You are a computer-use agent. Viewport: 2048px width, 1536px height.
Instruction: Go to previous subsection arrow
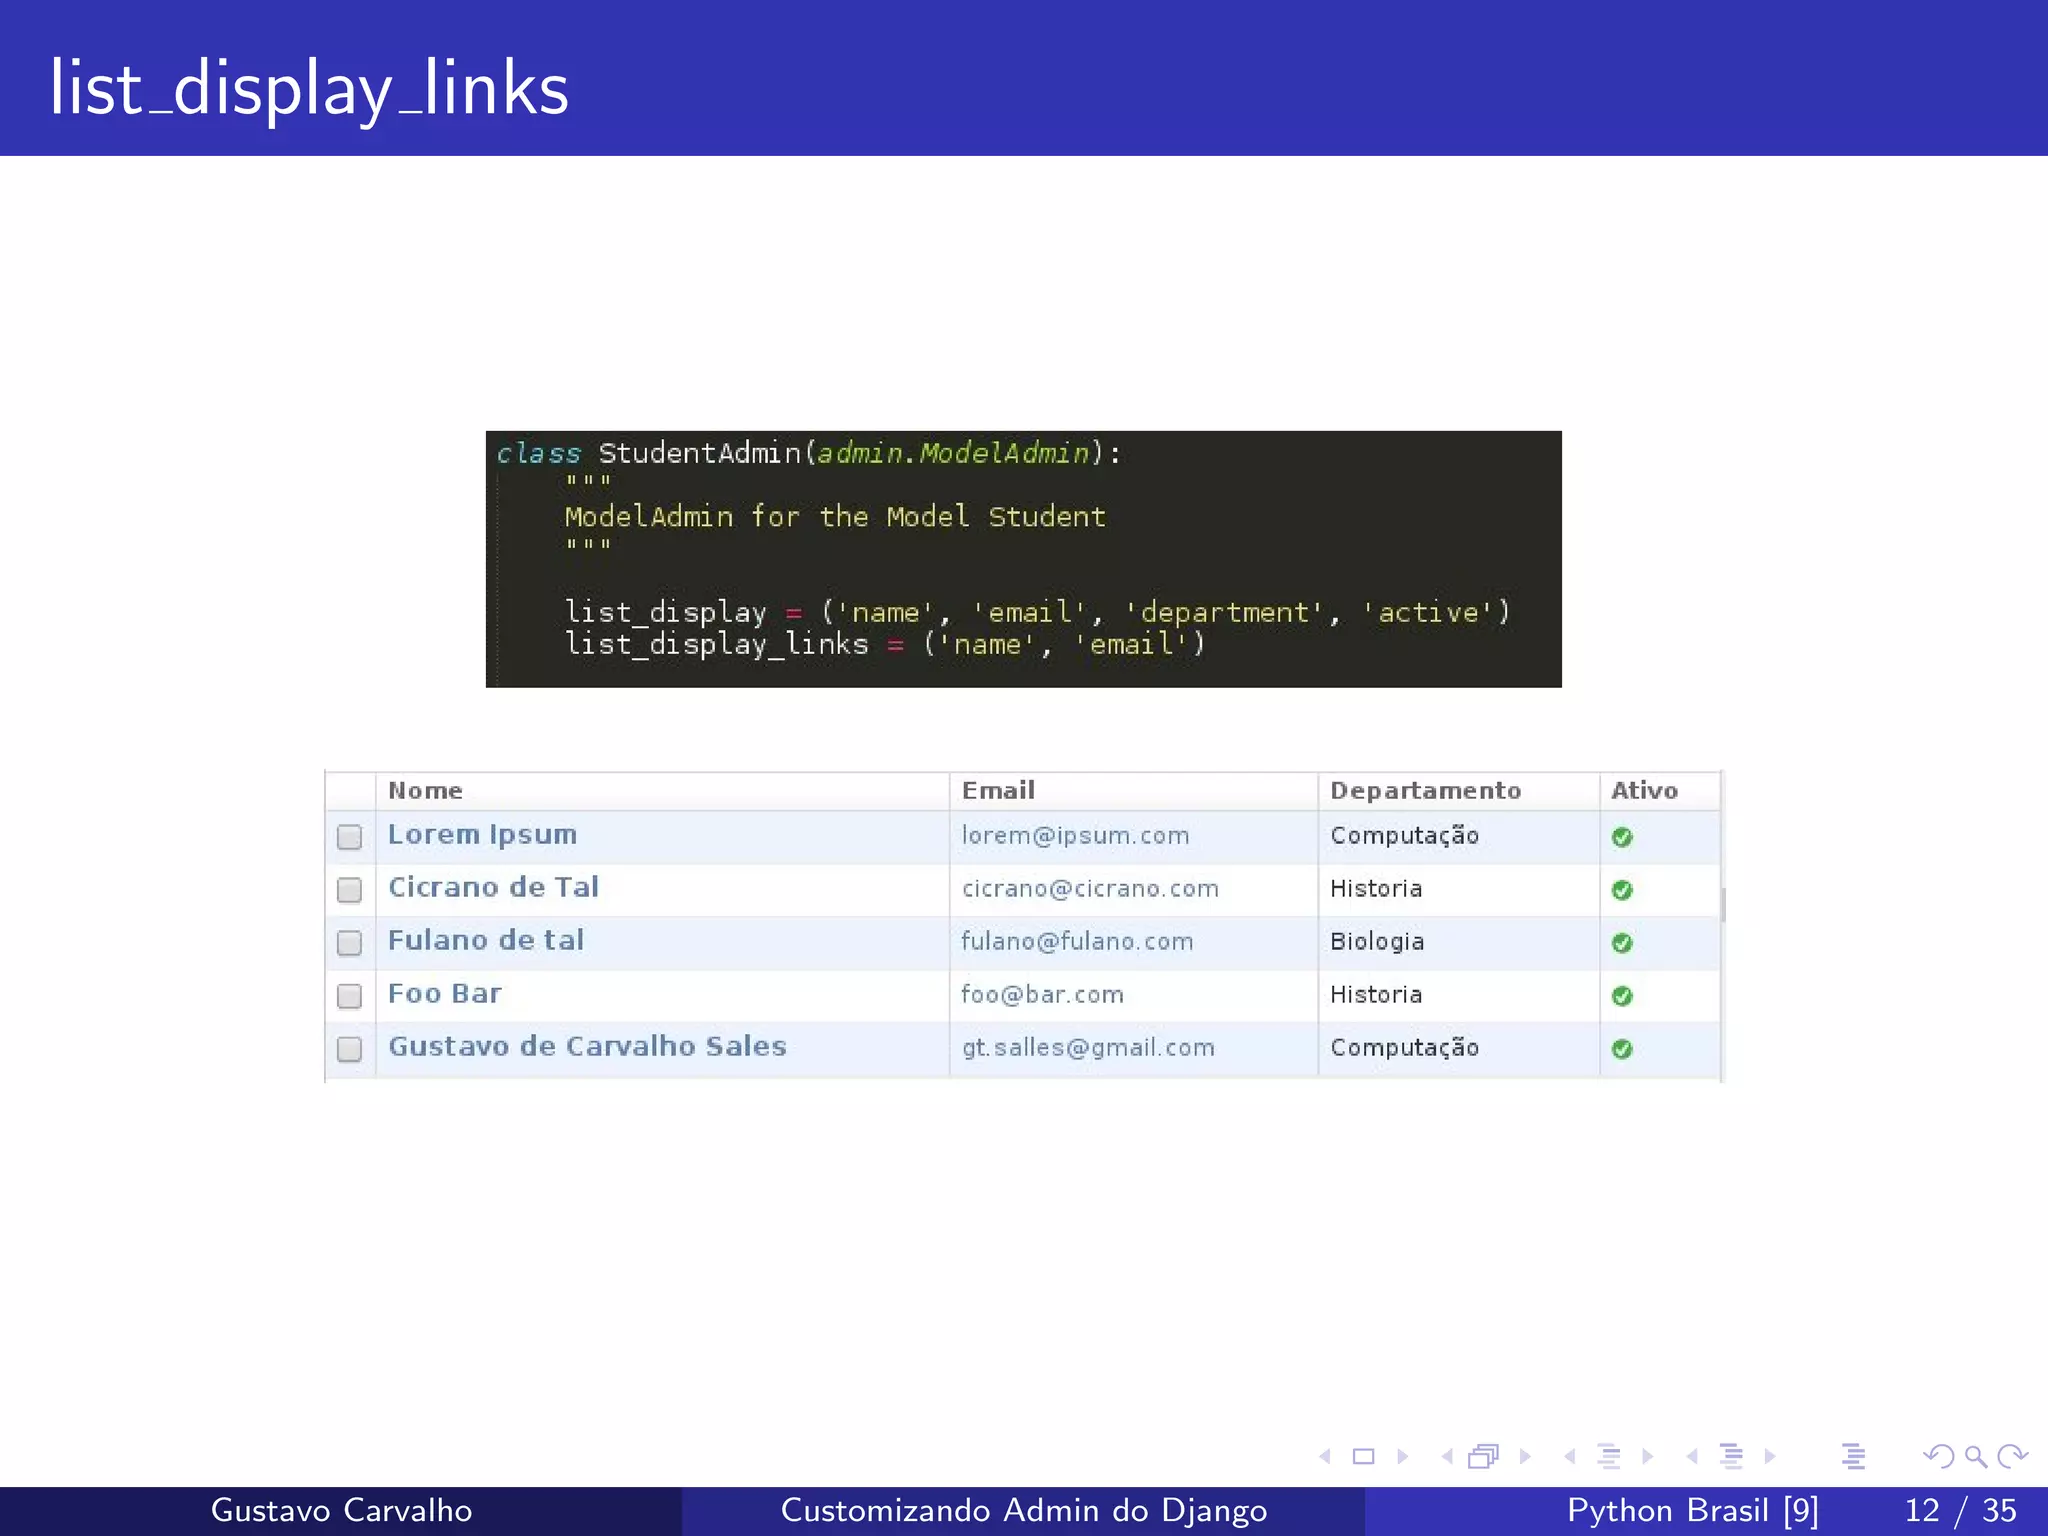pyautogui.click(x=1570, y=1457)
